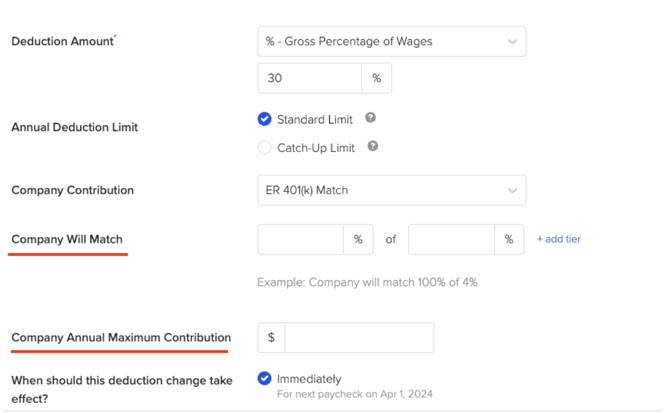Click the Catch-Up Limit label text
This screenshot has height=413, width=670.
click(316, 148)
